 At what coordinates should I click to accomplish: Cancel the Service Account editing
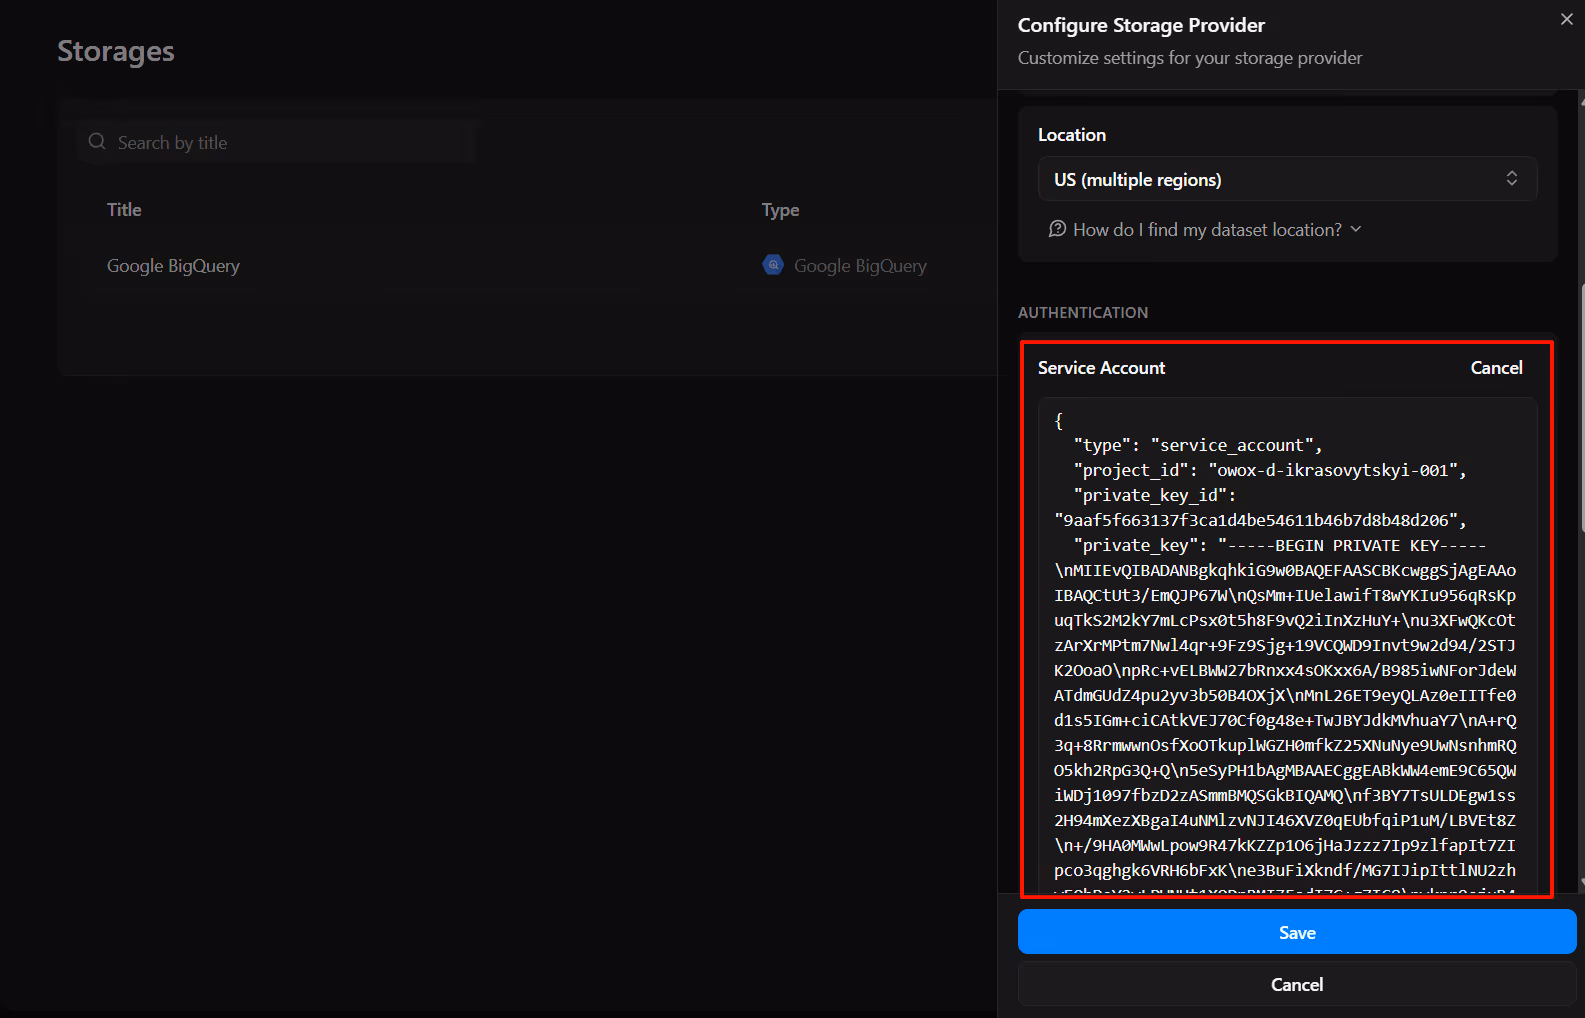(1496, 368)
